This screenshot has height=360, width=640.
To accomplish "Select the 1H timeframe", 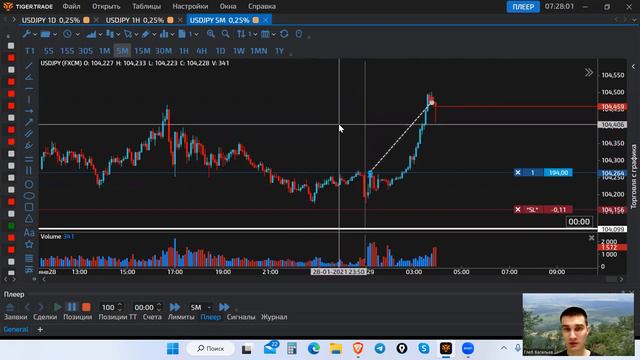I will tap(184, 51).
